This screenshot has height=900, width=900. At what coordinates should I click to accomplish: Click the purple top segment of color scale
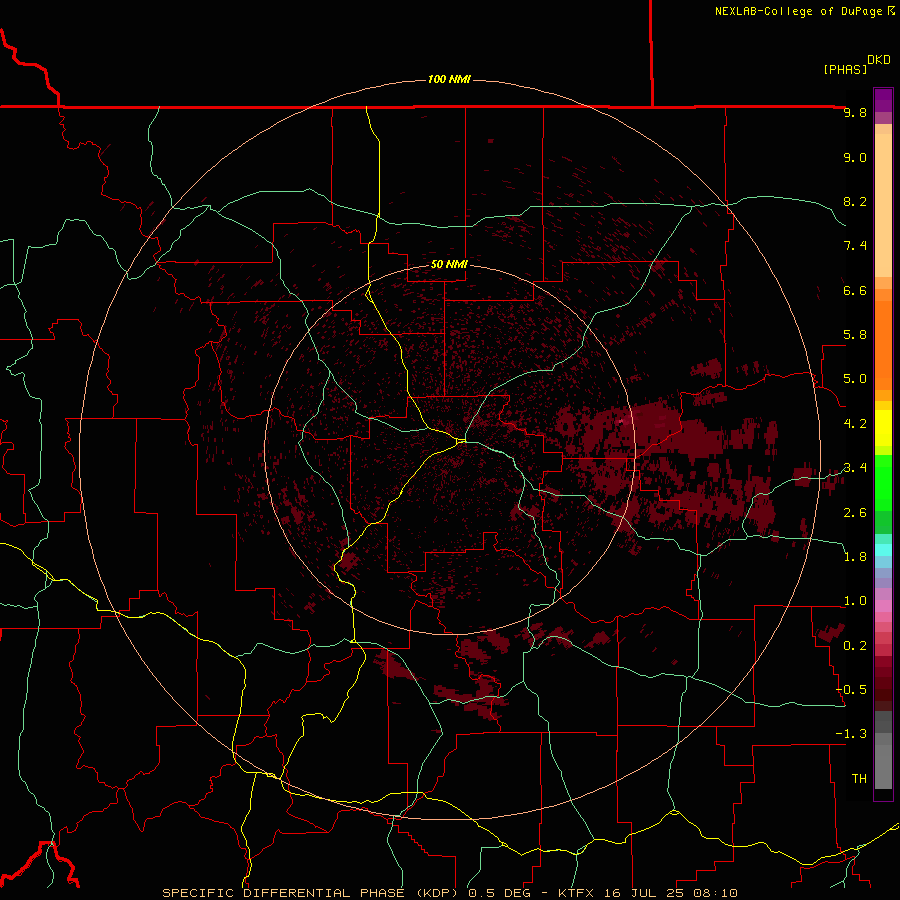click(x=883, y=100)
